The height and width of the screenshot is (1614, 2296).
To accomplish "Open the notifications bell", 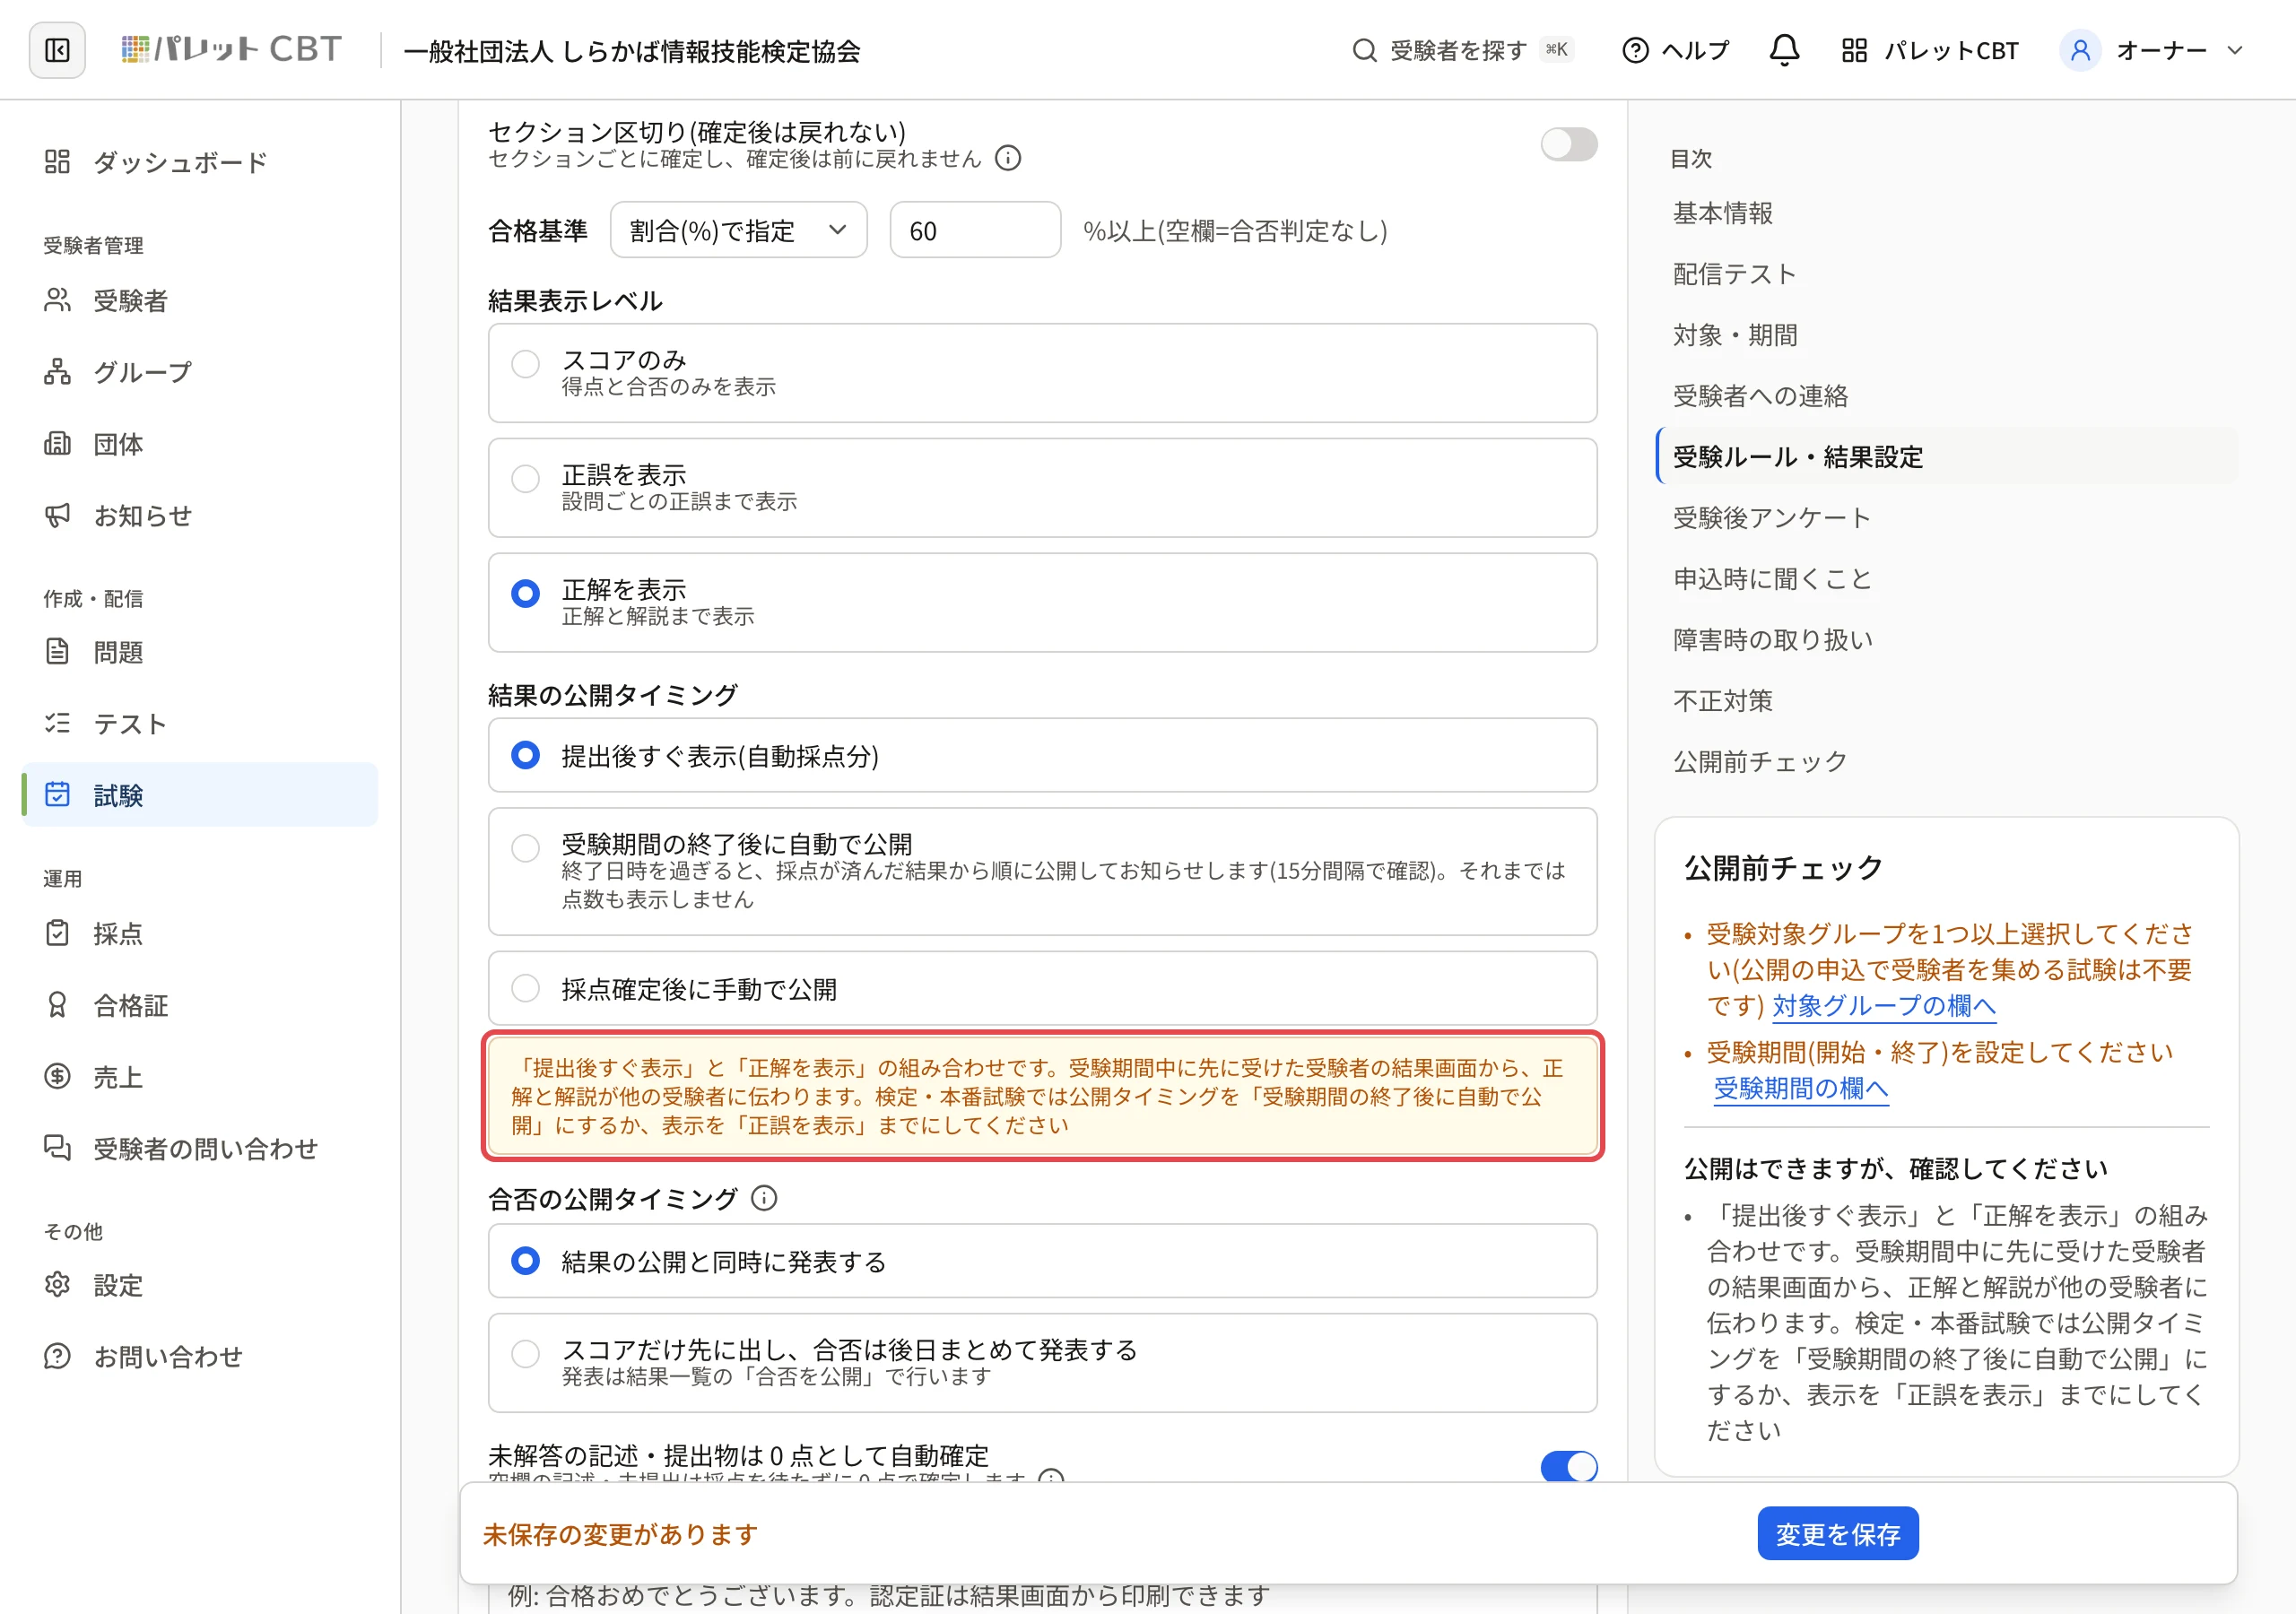I will pyautogui.click(x=1784, y=50).
